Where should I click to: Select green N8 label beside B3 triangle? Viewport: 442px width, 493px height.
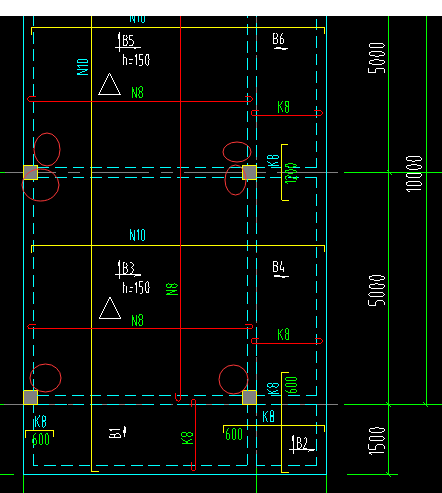pos(137,321)
